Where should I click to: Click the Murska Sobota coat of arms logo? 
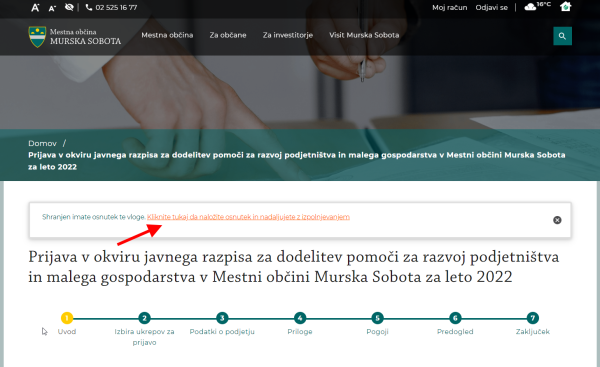click(x=37, y=37)
